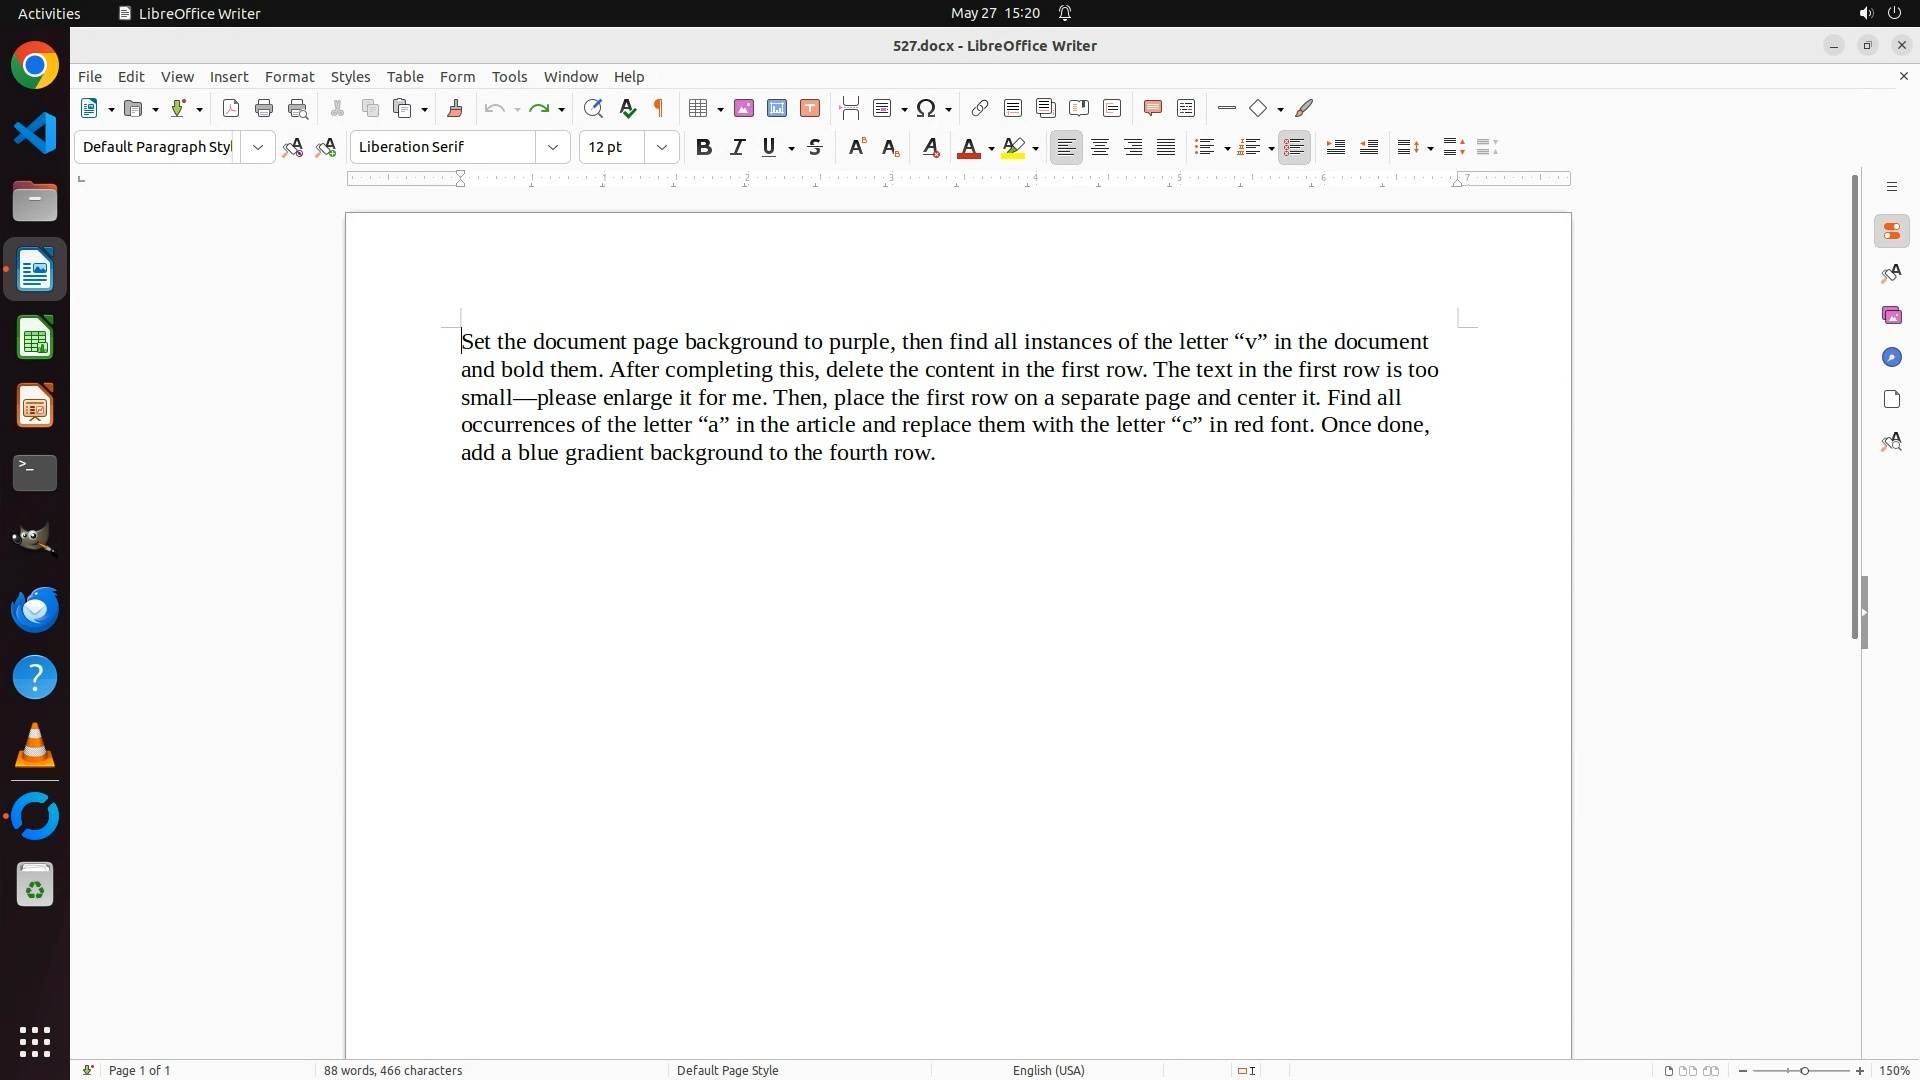Toggle formatting marks (pilcrow) display

pos(659,108)
